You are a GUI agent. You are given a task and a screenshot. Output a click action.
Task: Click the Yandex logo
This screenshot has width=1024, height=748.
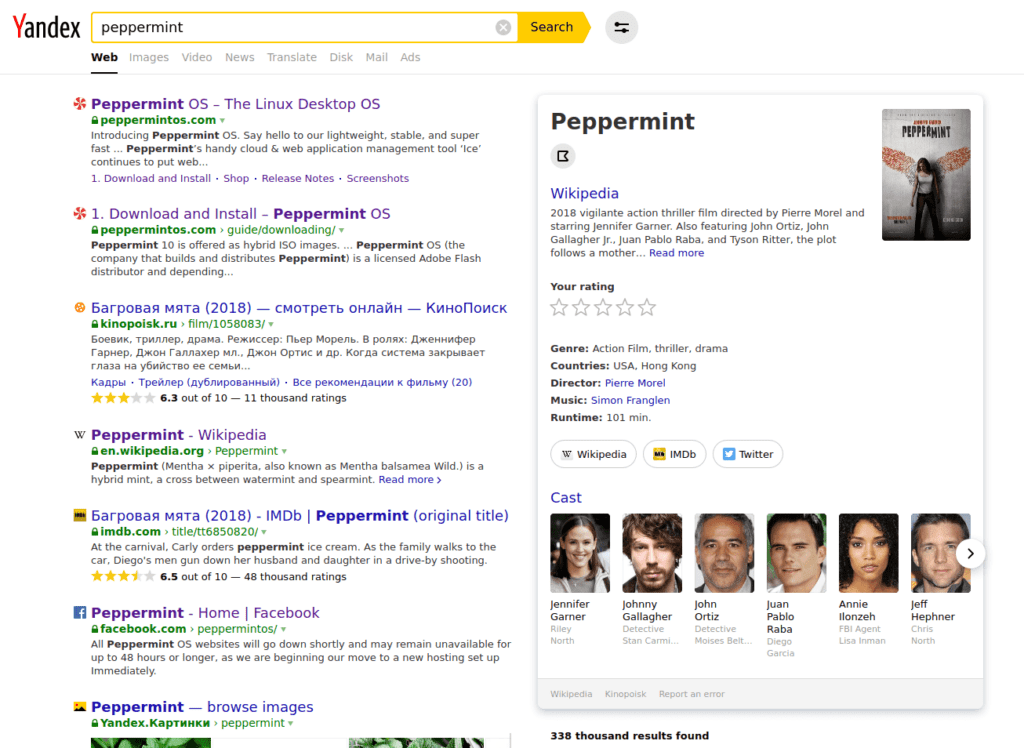[46, 27]
